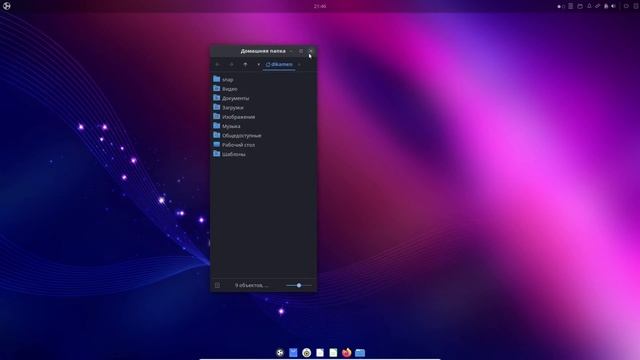Maximize the Домашняя папка window
The height and width of the screenshot is (360, 640).
[x=301, y=51]
